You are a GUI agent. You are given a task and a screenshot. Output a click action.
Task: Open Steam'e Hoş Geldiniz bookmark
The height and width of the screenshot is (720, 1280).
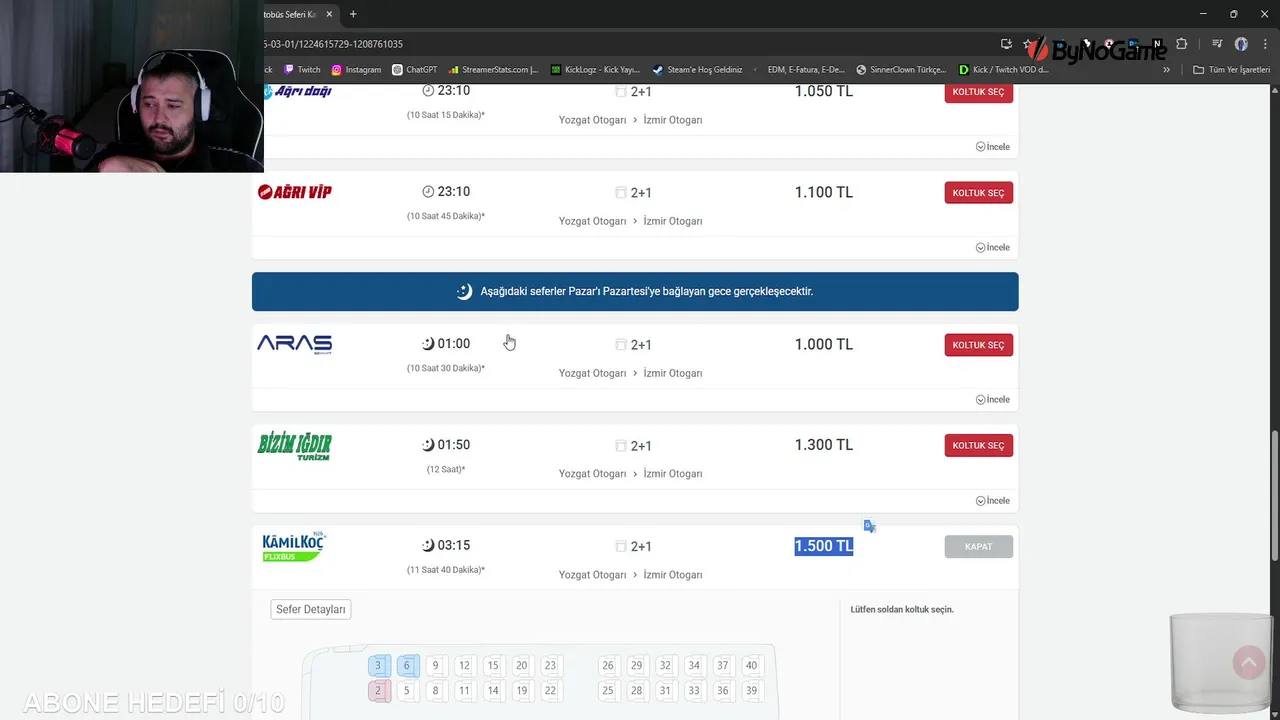click(x=697, y=70)
